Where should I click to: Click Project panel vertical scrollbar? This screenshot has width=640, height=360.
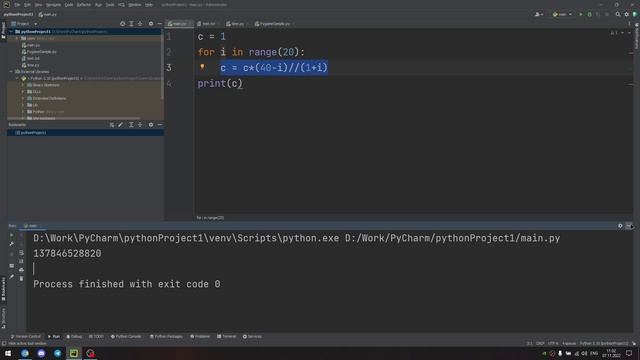162,65
